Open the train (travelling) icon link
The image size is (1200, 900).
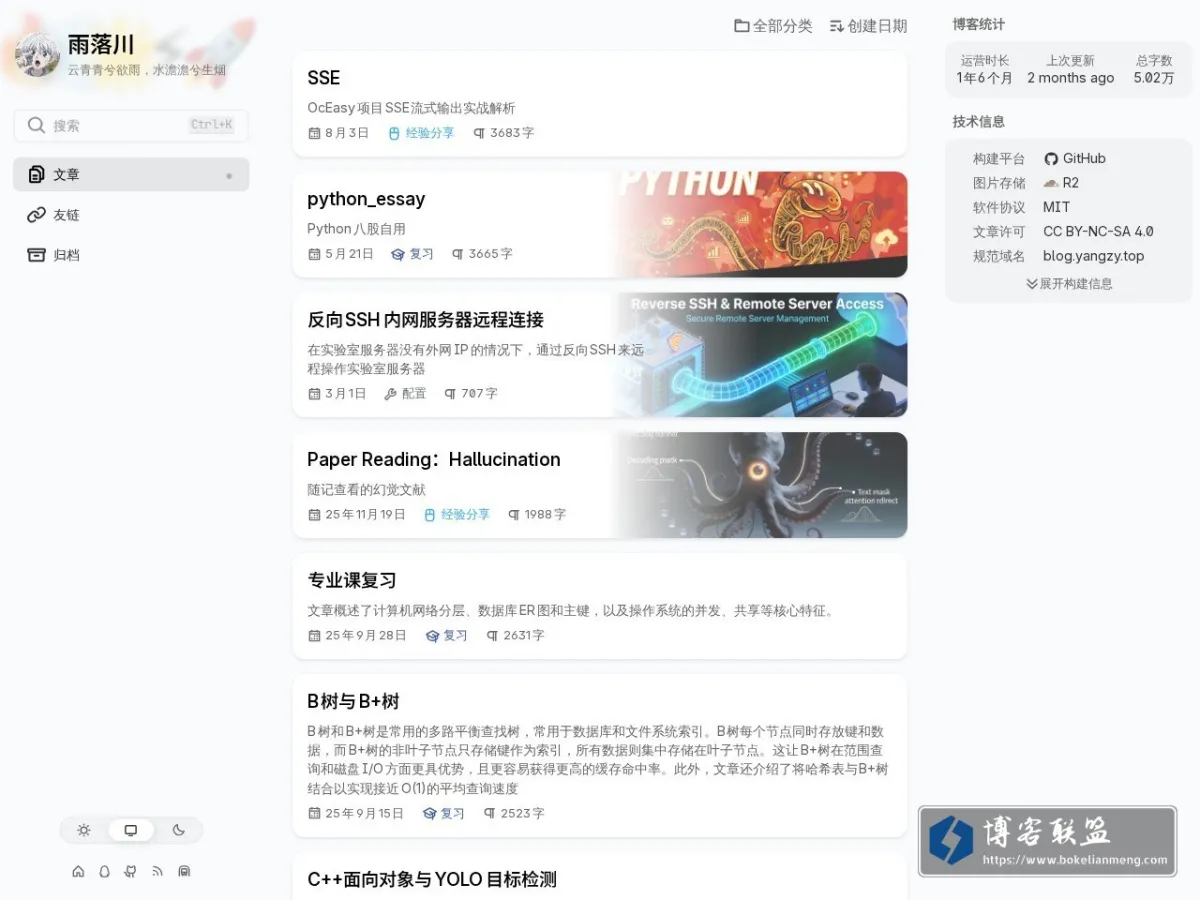point(184,871)
